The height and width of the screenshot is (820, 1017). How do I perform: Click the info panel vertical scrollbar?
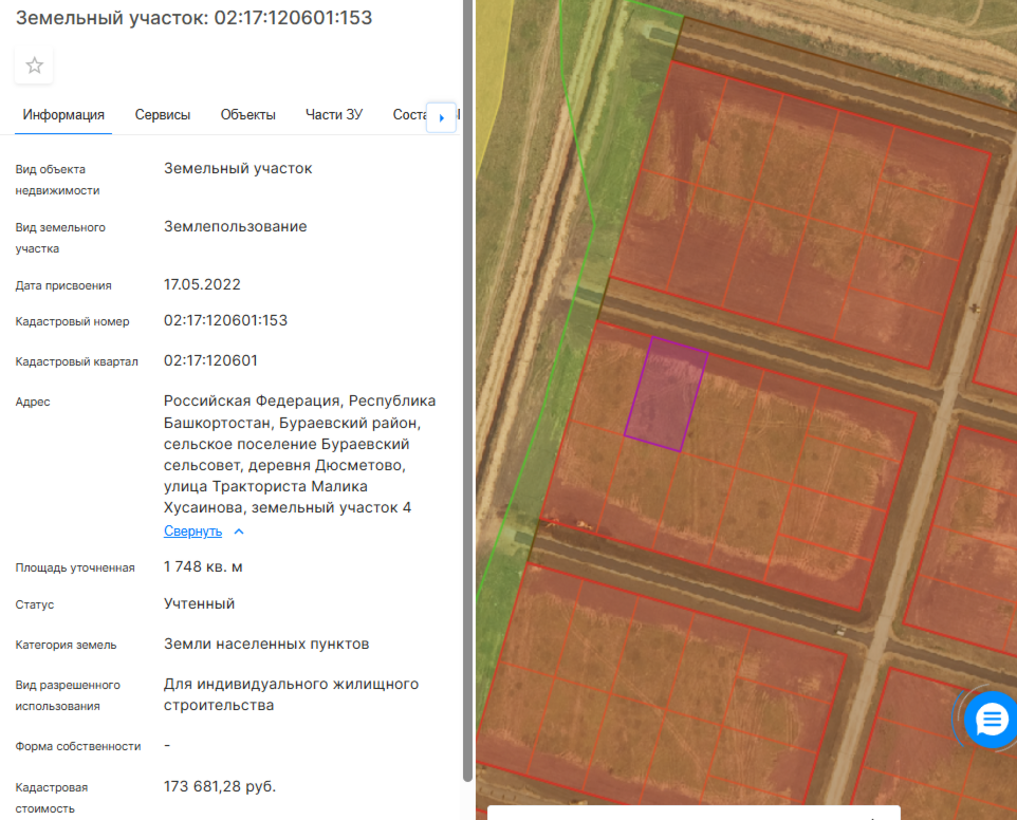click(x=467, y=400)
